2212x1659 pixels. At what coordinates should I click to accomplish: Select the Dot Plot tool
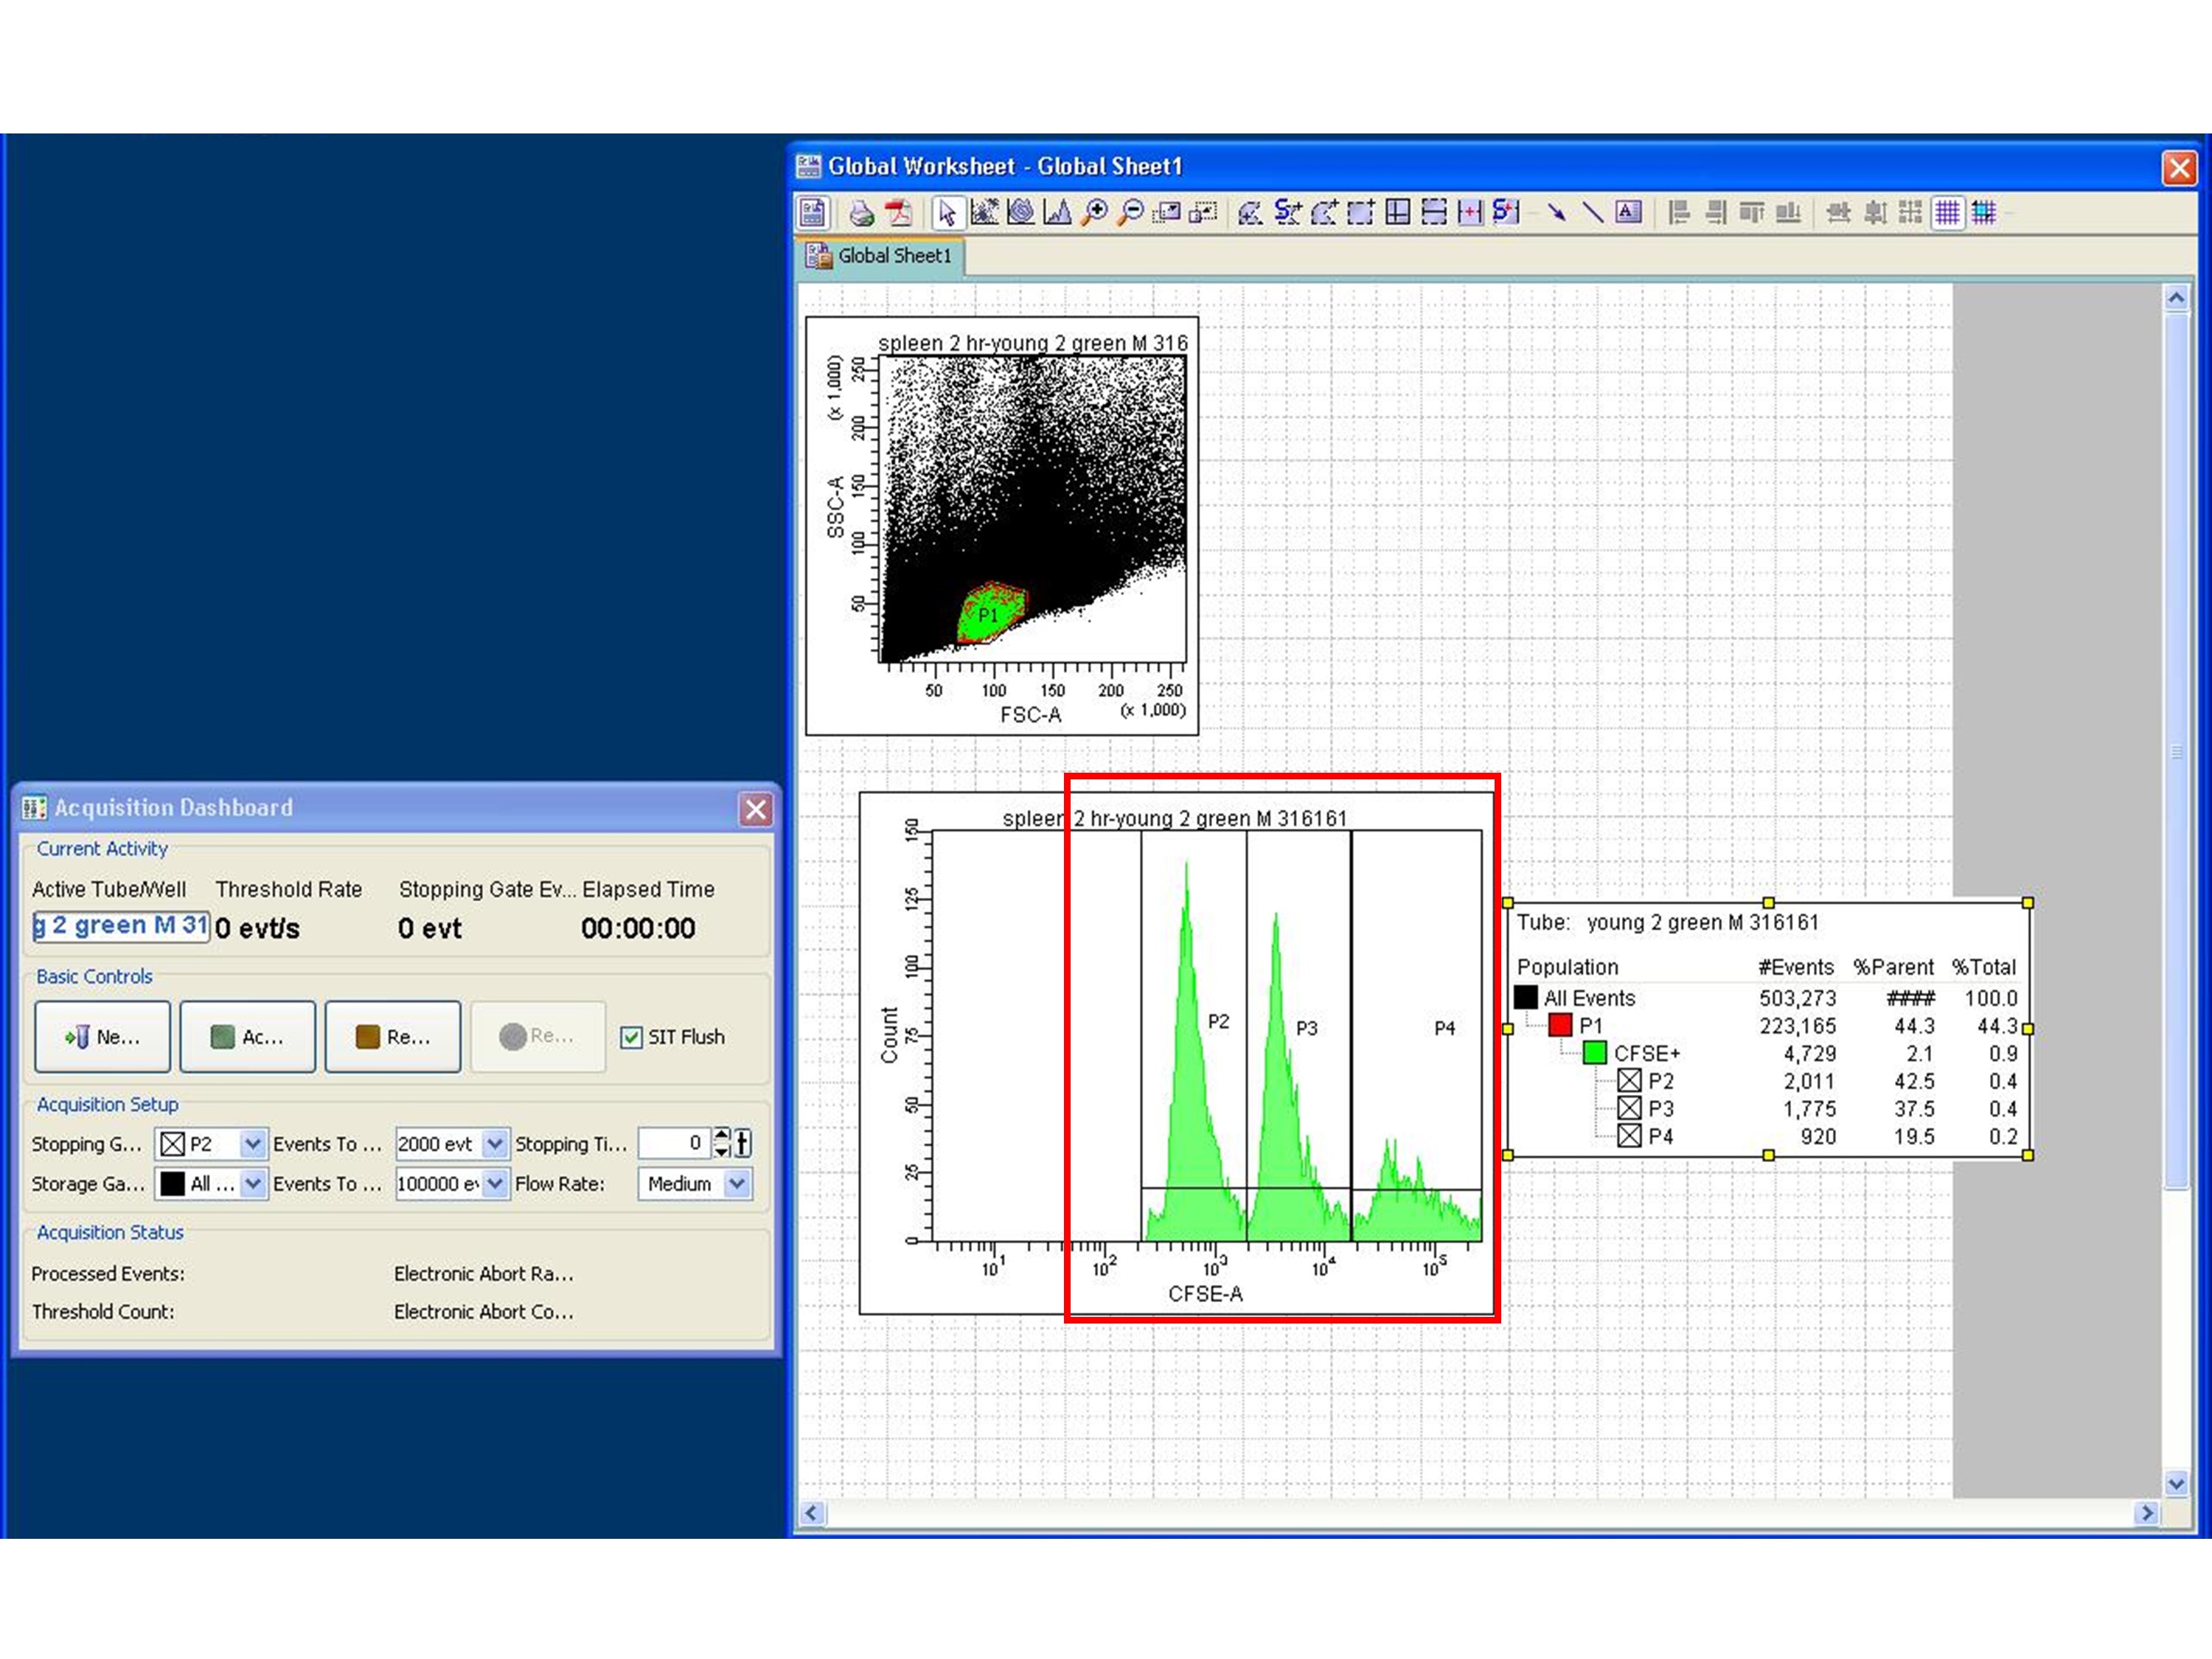tap(984, 212)
